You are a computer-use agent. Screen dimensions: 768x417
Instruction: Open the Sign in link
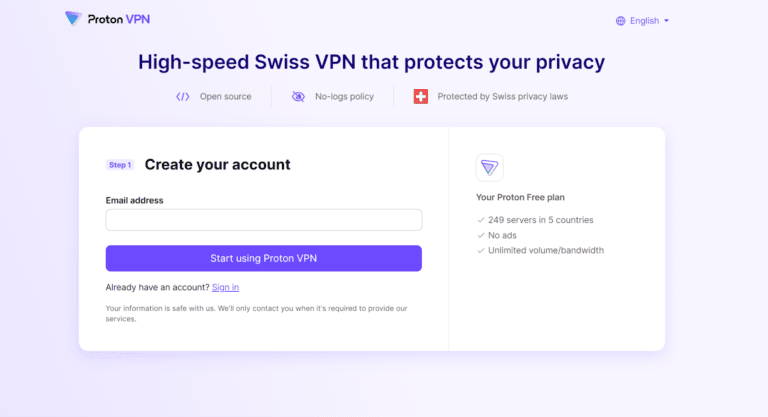225,287
